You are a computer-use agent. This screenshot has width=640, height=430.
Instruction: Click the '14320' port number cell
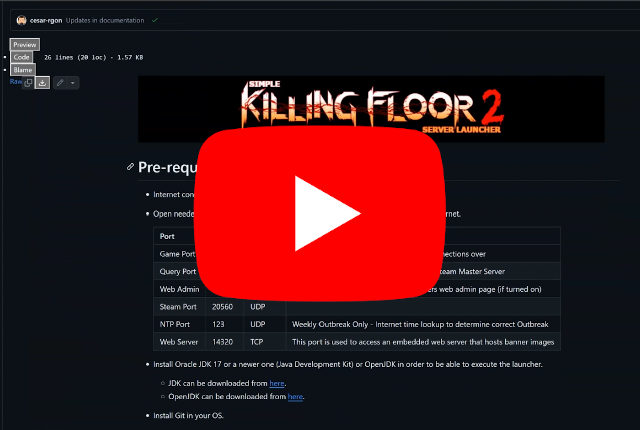[x=224, y=341]
